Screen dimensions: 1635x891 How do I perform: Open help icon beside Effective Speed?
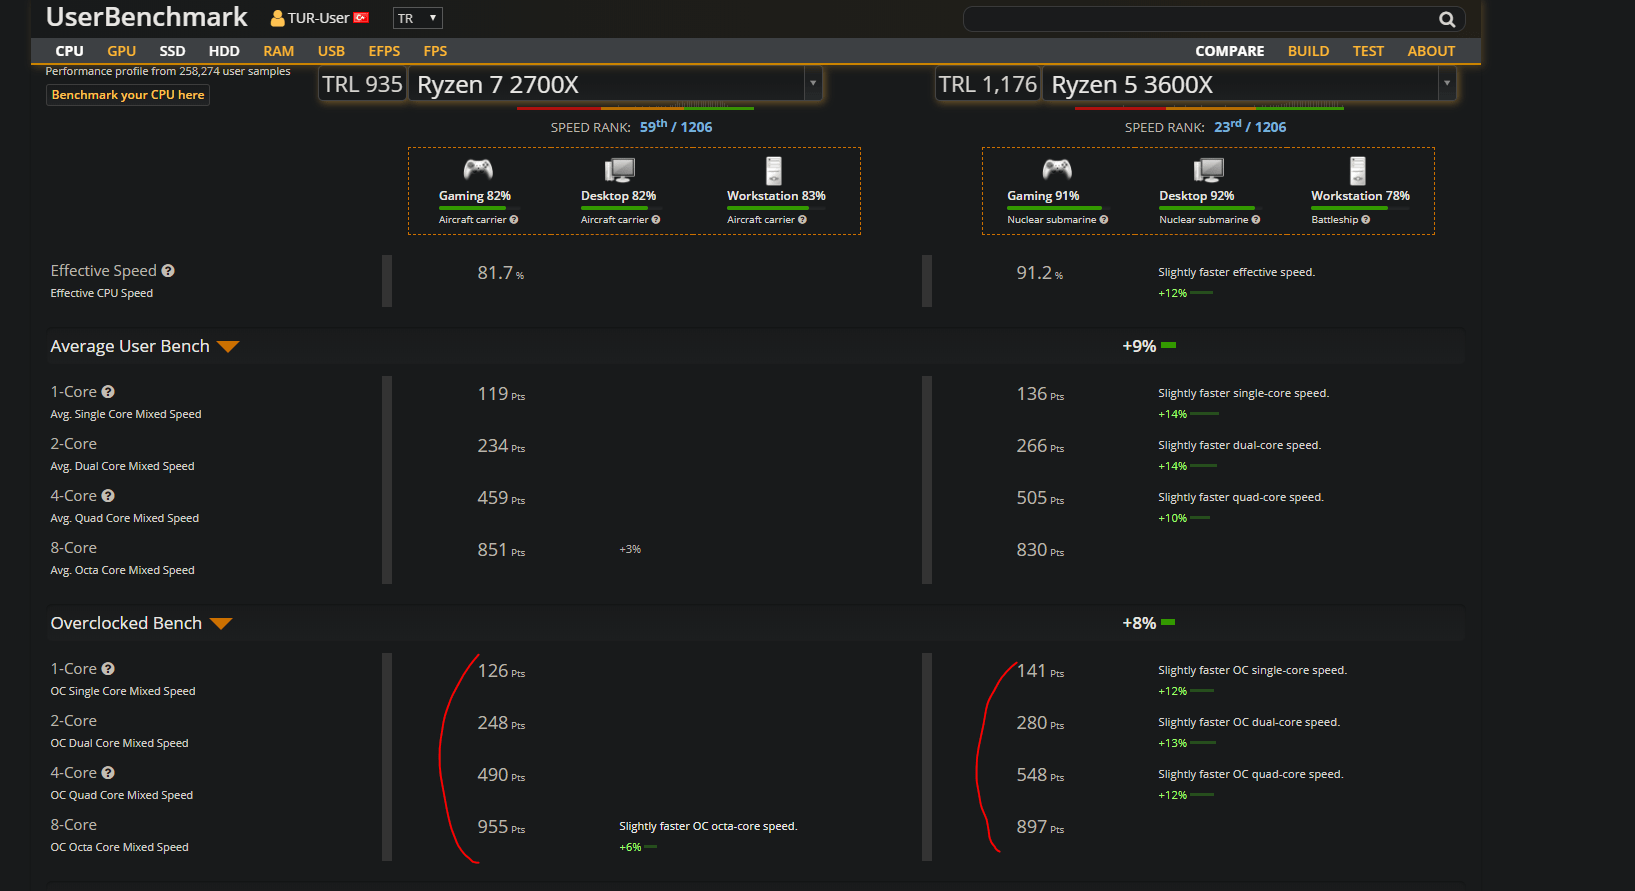coord(168,271)
